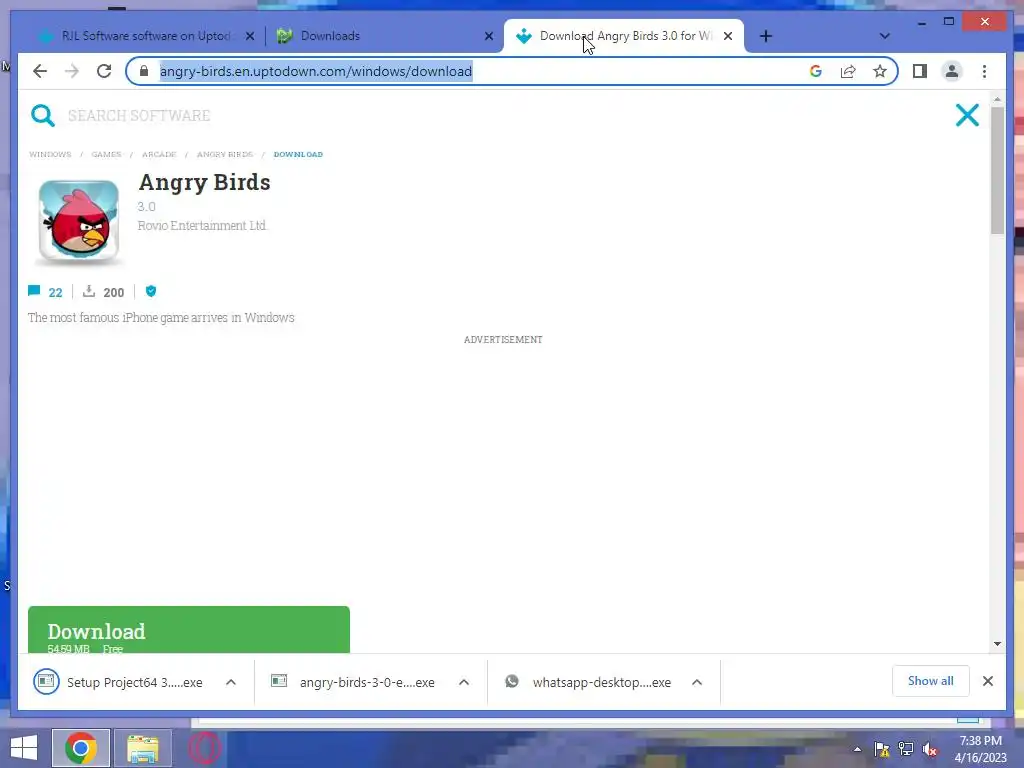
Task: Go to the Arcade breadcrumb link
Action: coord(159,154)
